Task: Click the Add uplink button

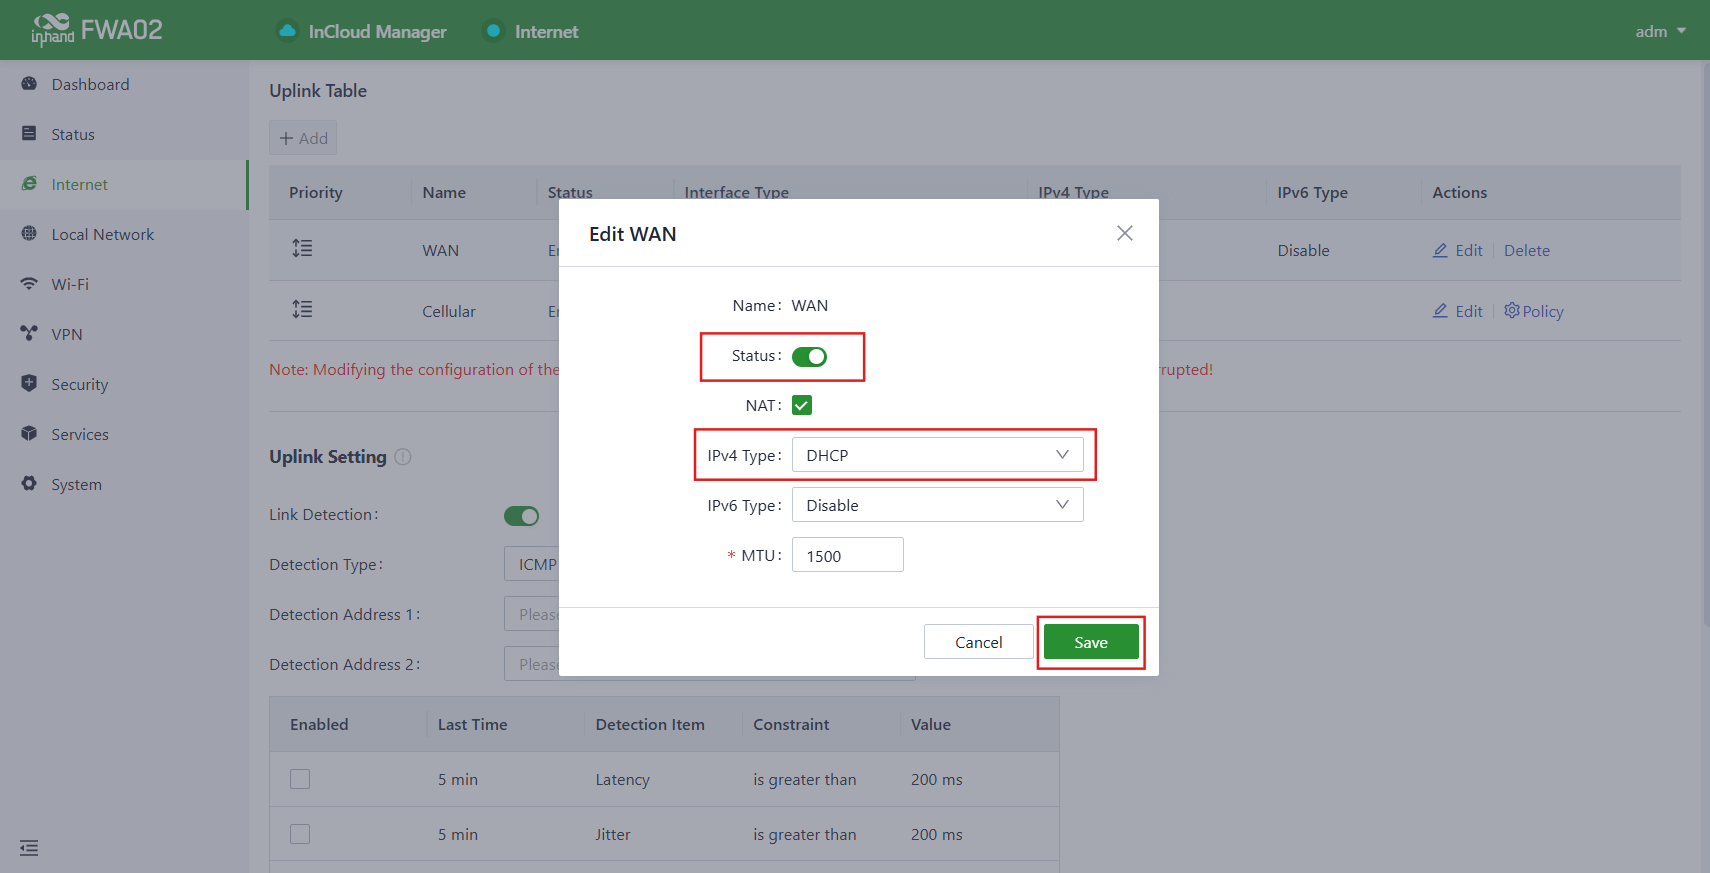Action: [303, 138]
